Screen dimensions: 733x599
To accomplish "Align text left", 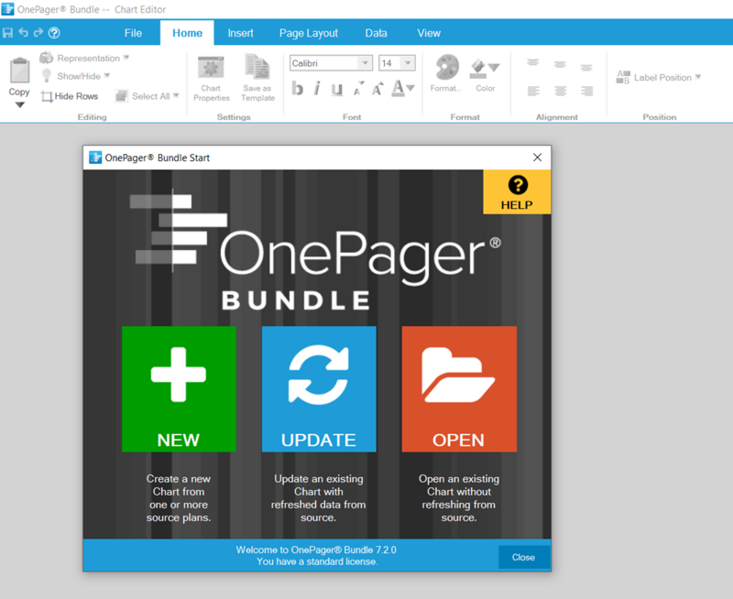I will pos(533,91).
